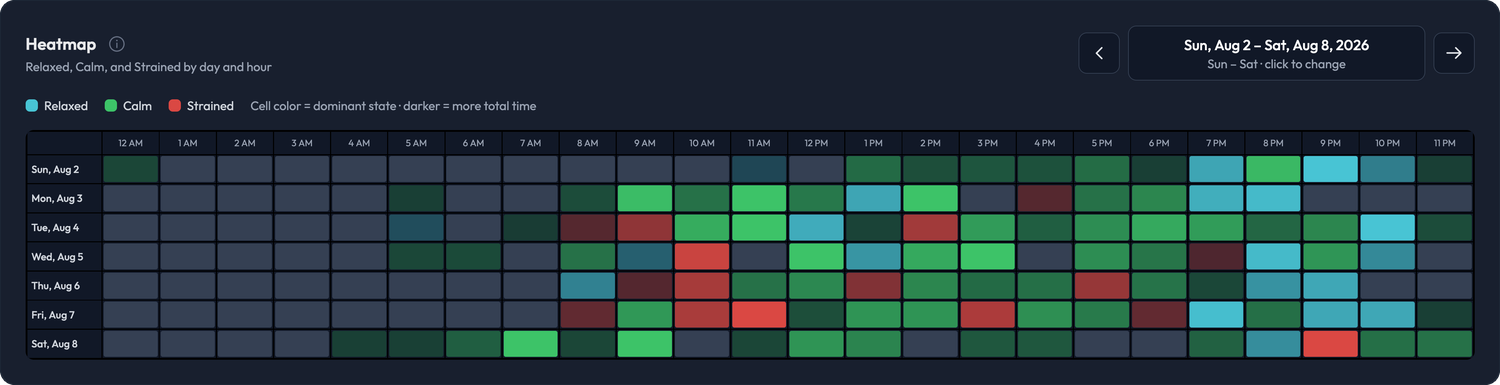Click the info icon beside Heatmap title
This screenshot has height=385, width=1500.
[117, 44]
